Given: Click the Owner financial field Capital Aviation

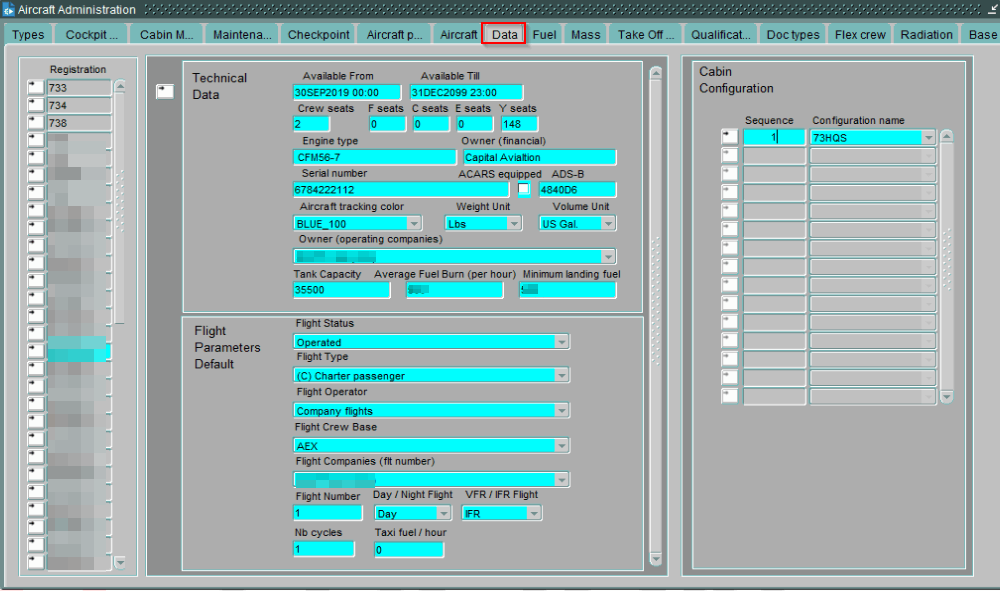Looking at the screenshot, I should (540, 157).
